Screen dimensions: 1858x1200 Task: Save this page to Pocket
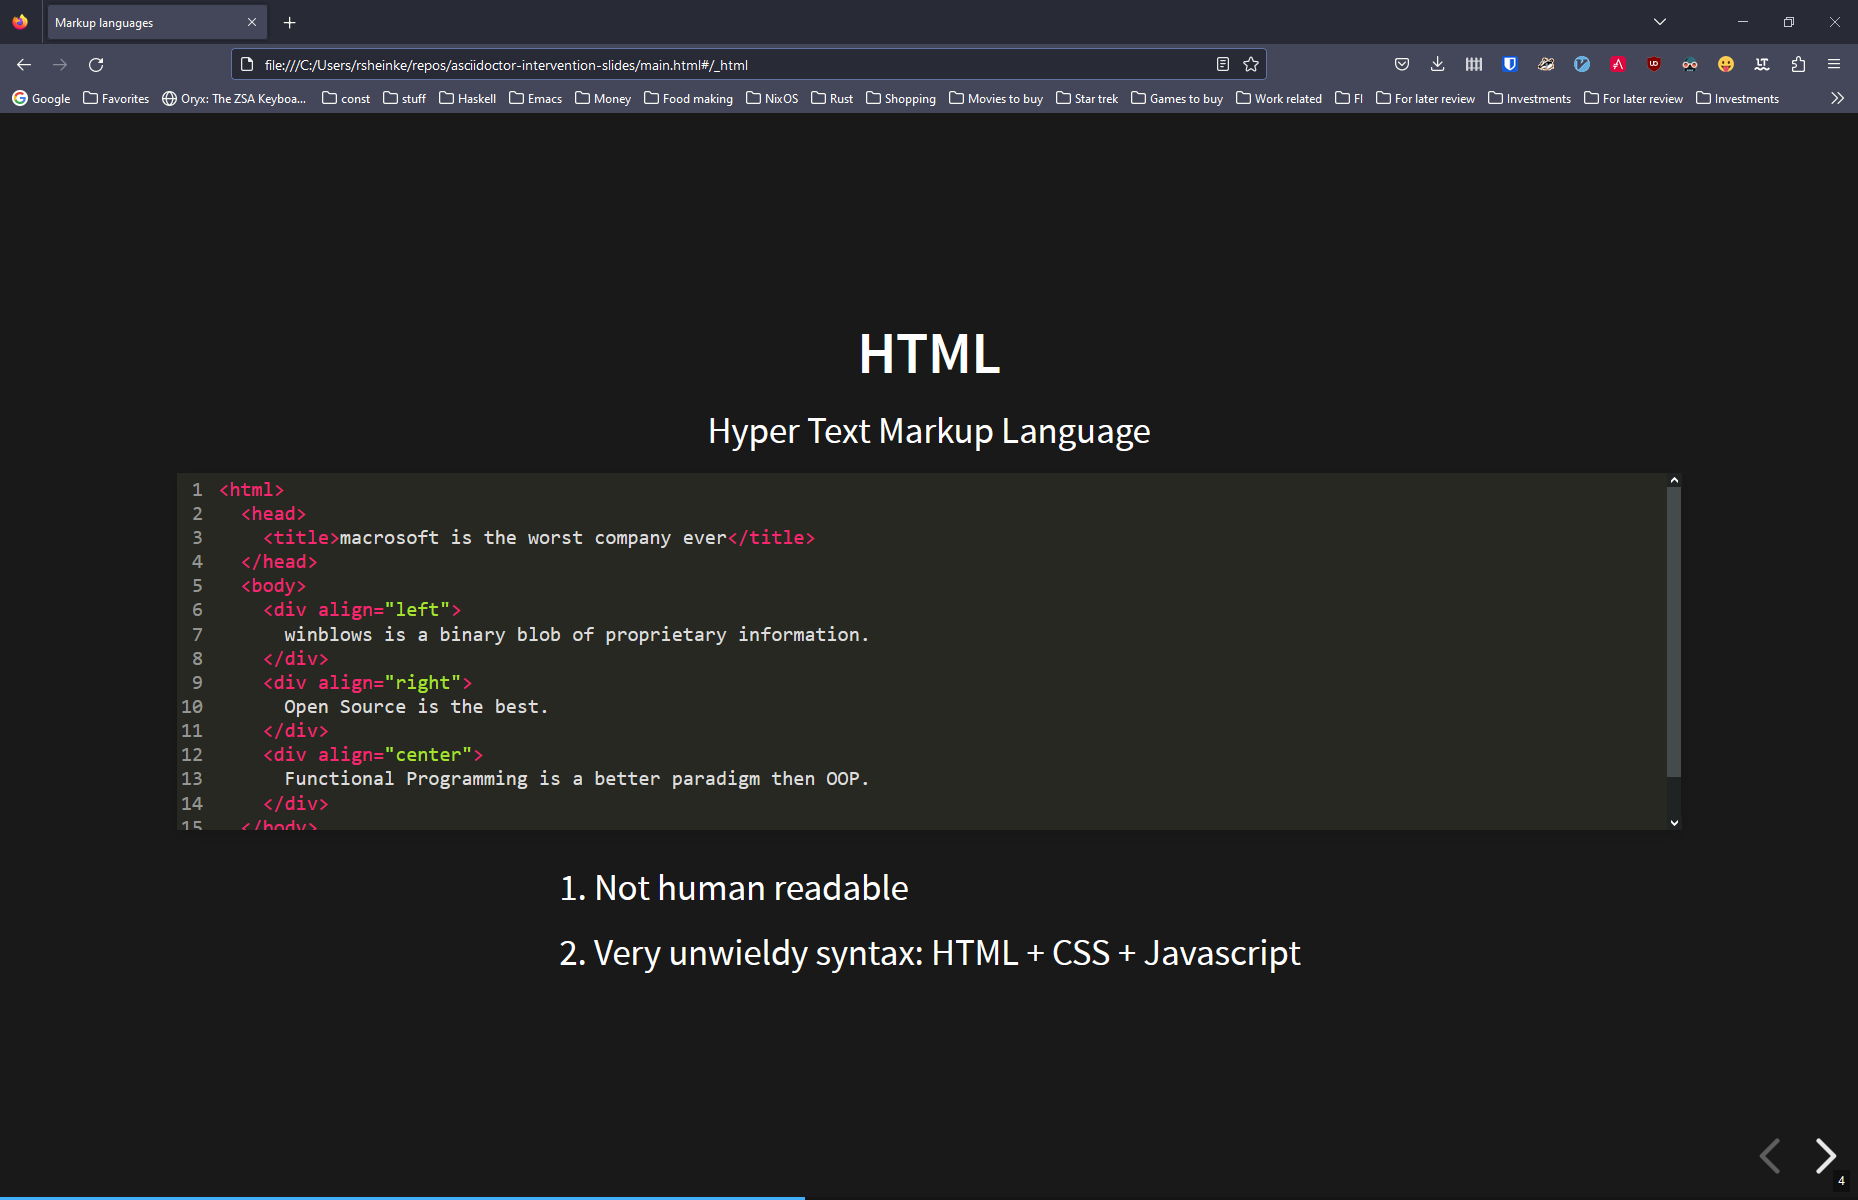[1402, 64]
